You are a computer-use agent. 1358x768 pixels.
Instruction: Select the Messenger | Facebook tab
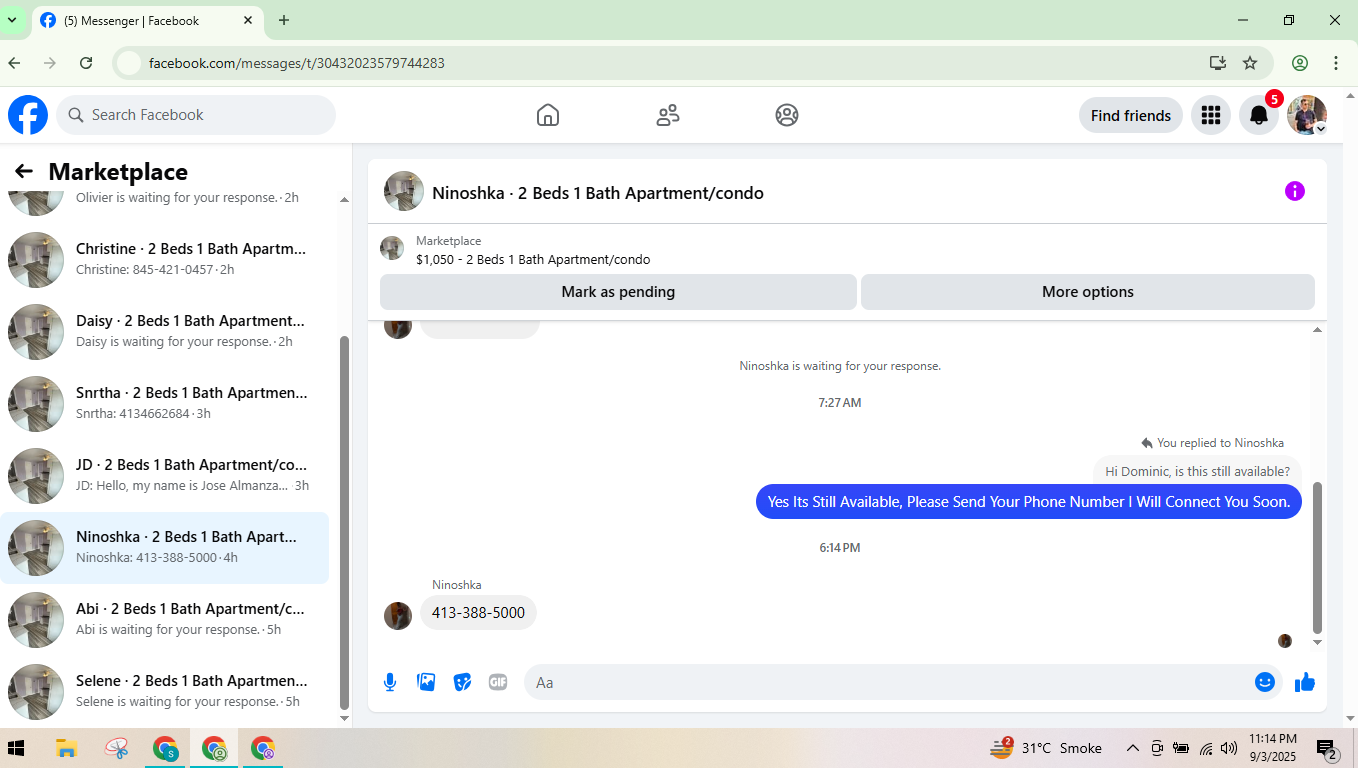coord(146,20)
